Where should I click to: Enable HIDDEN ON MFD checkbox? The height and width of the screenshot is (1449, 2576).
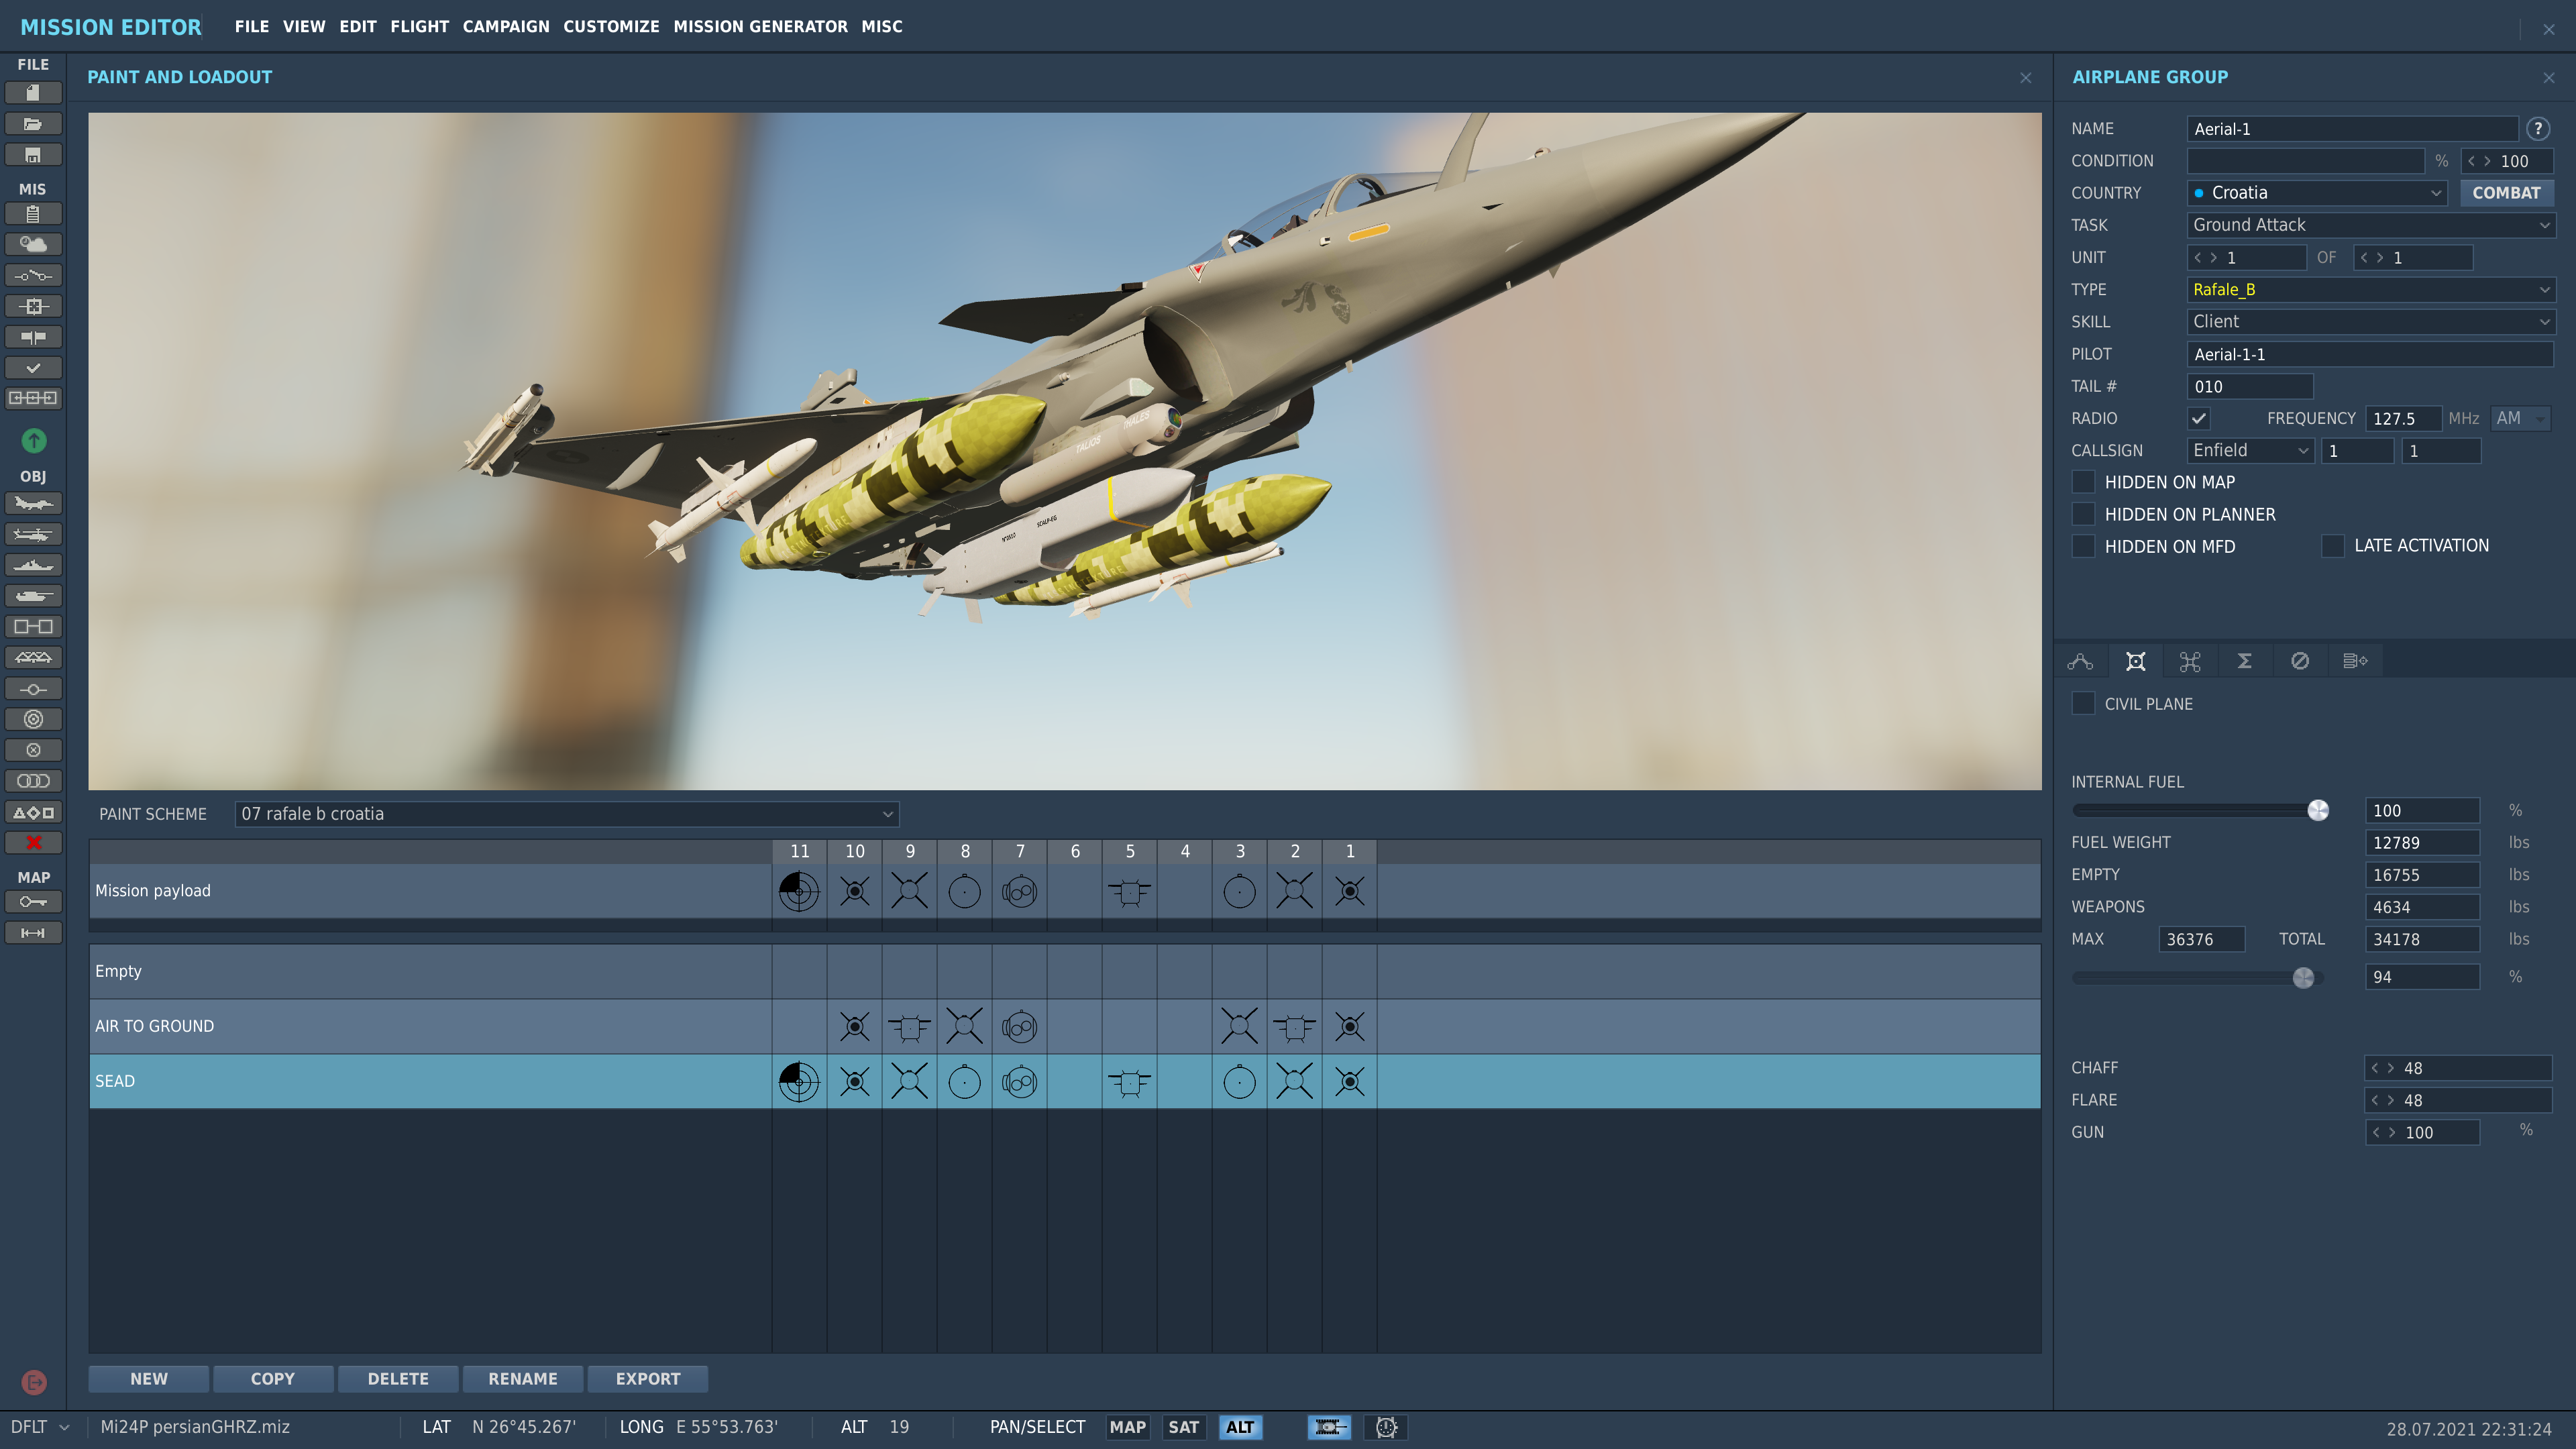[2083, 546]
